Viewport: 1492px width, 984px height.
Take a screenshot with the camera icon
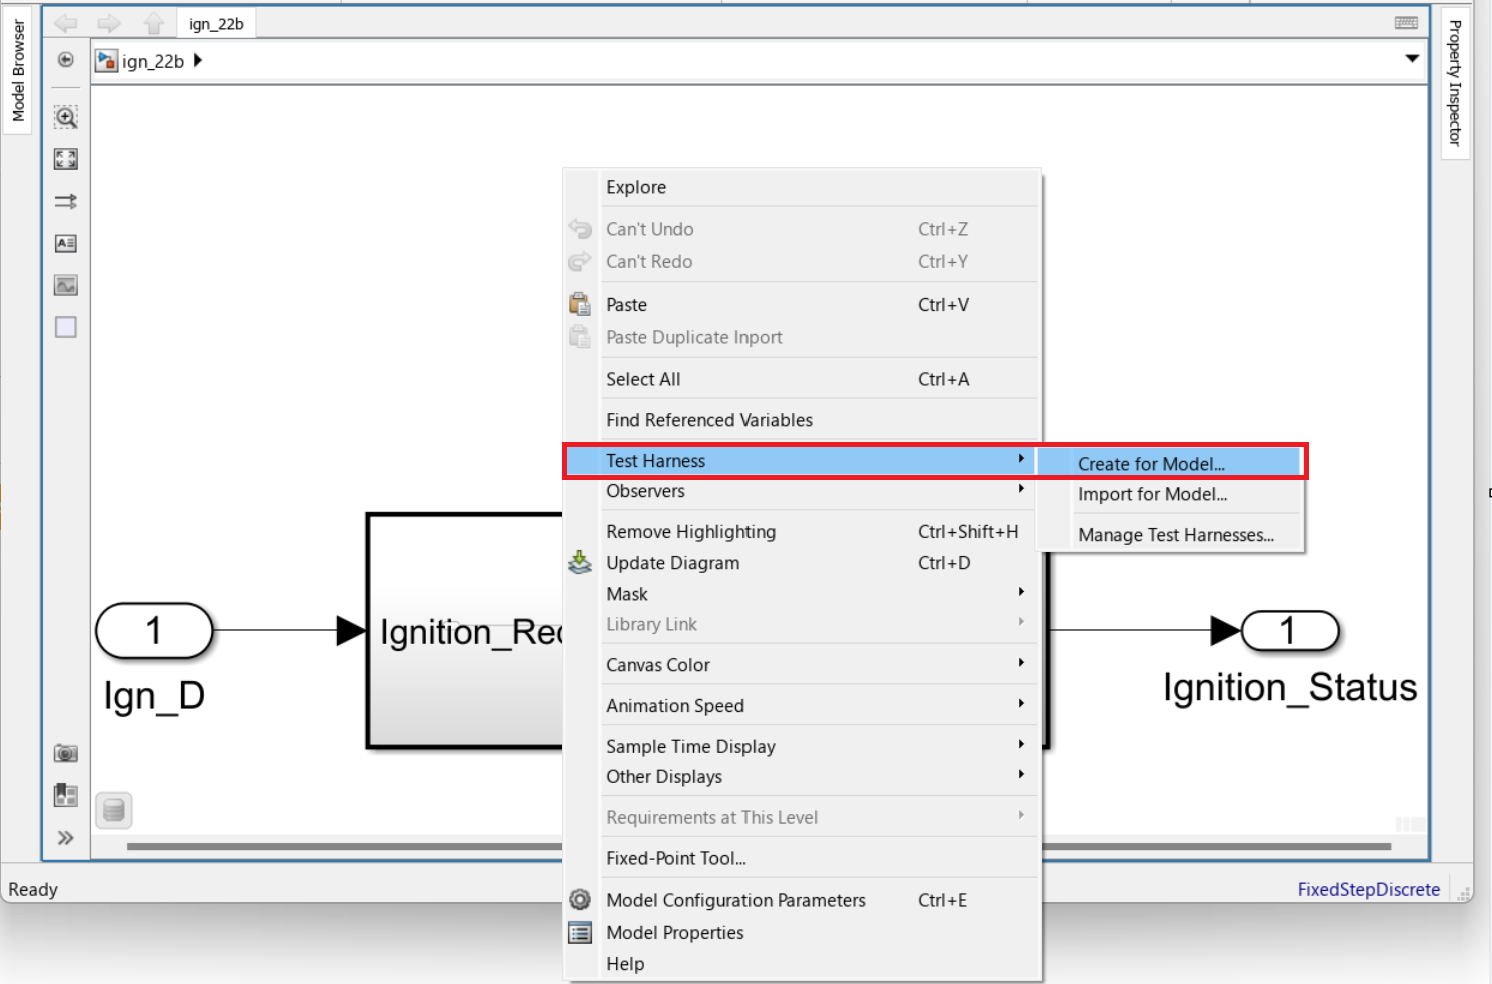[x=66, y=753]
